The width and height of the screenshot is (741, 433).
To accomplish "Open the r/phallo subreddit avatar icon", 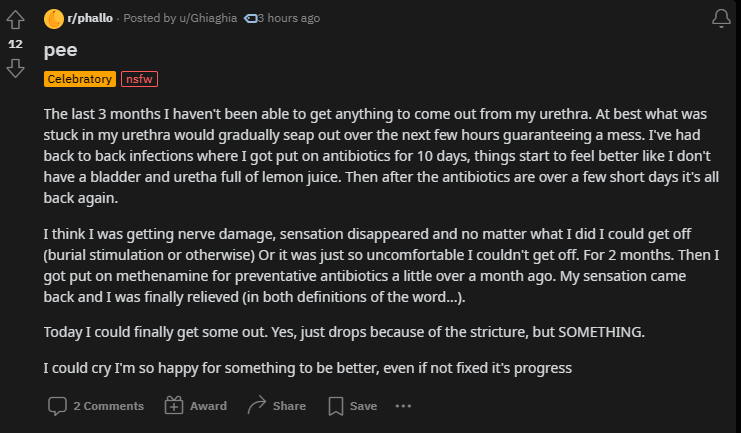I will 54,19.
